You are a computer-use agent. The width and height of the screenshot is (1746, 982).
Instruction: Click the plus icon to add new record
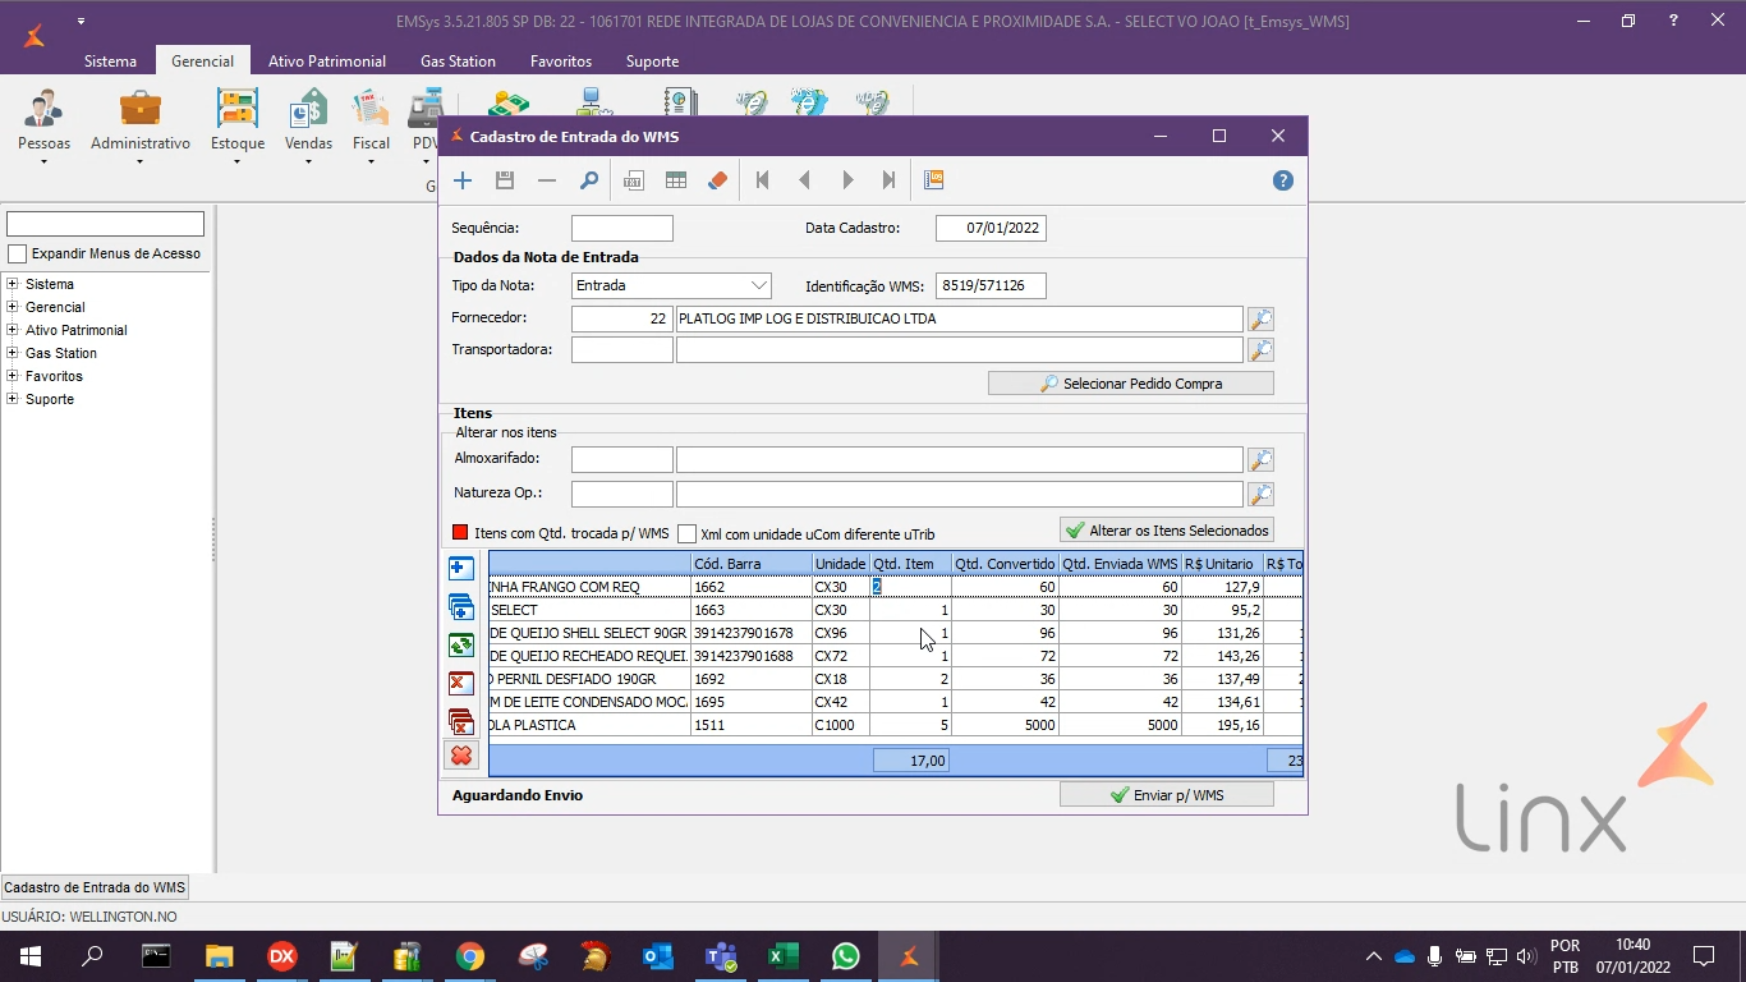click(x=462, y=181)
